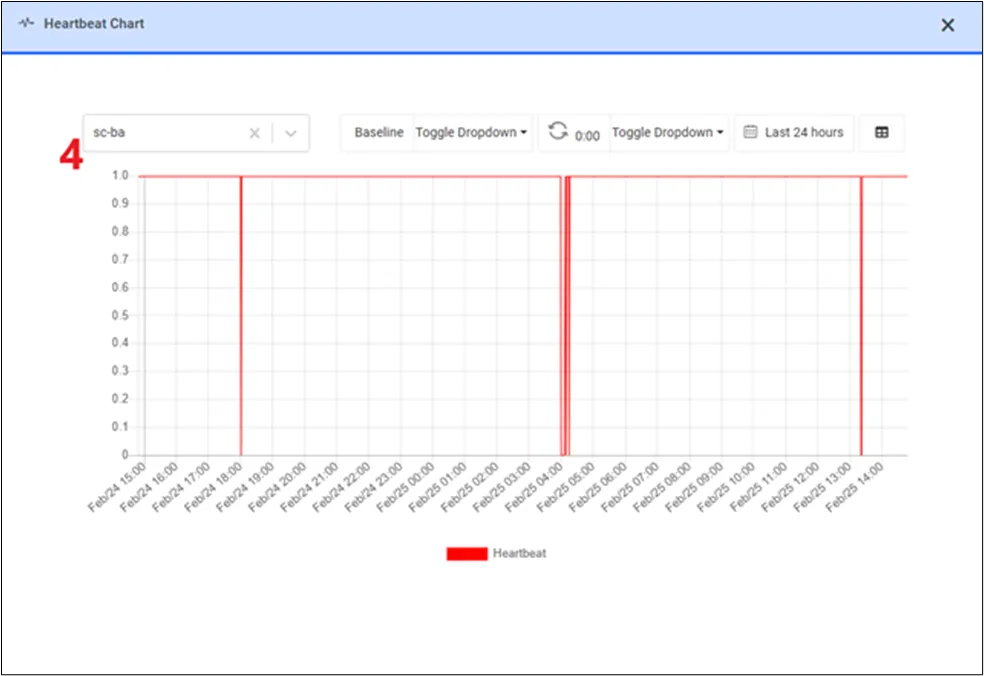Screen dimensions: 984x676
Task: Click the 1.0 y-axis value
Action: pos(120,176)
